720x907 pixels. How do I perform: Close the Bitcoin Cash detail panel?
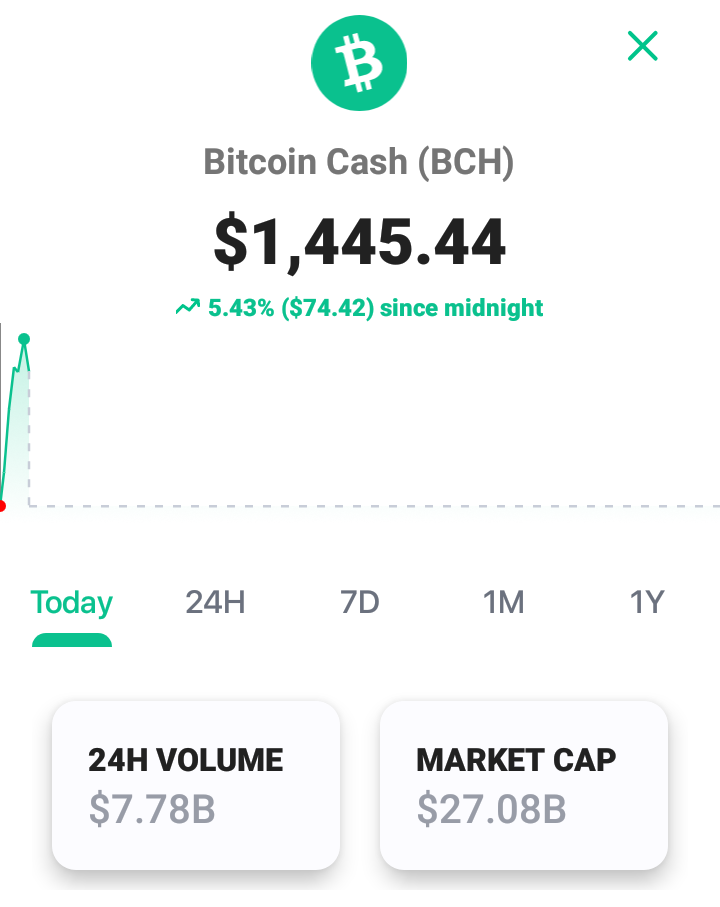[643, 46]
